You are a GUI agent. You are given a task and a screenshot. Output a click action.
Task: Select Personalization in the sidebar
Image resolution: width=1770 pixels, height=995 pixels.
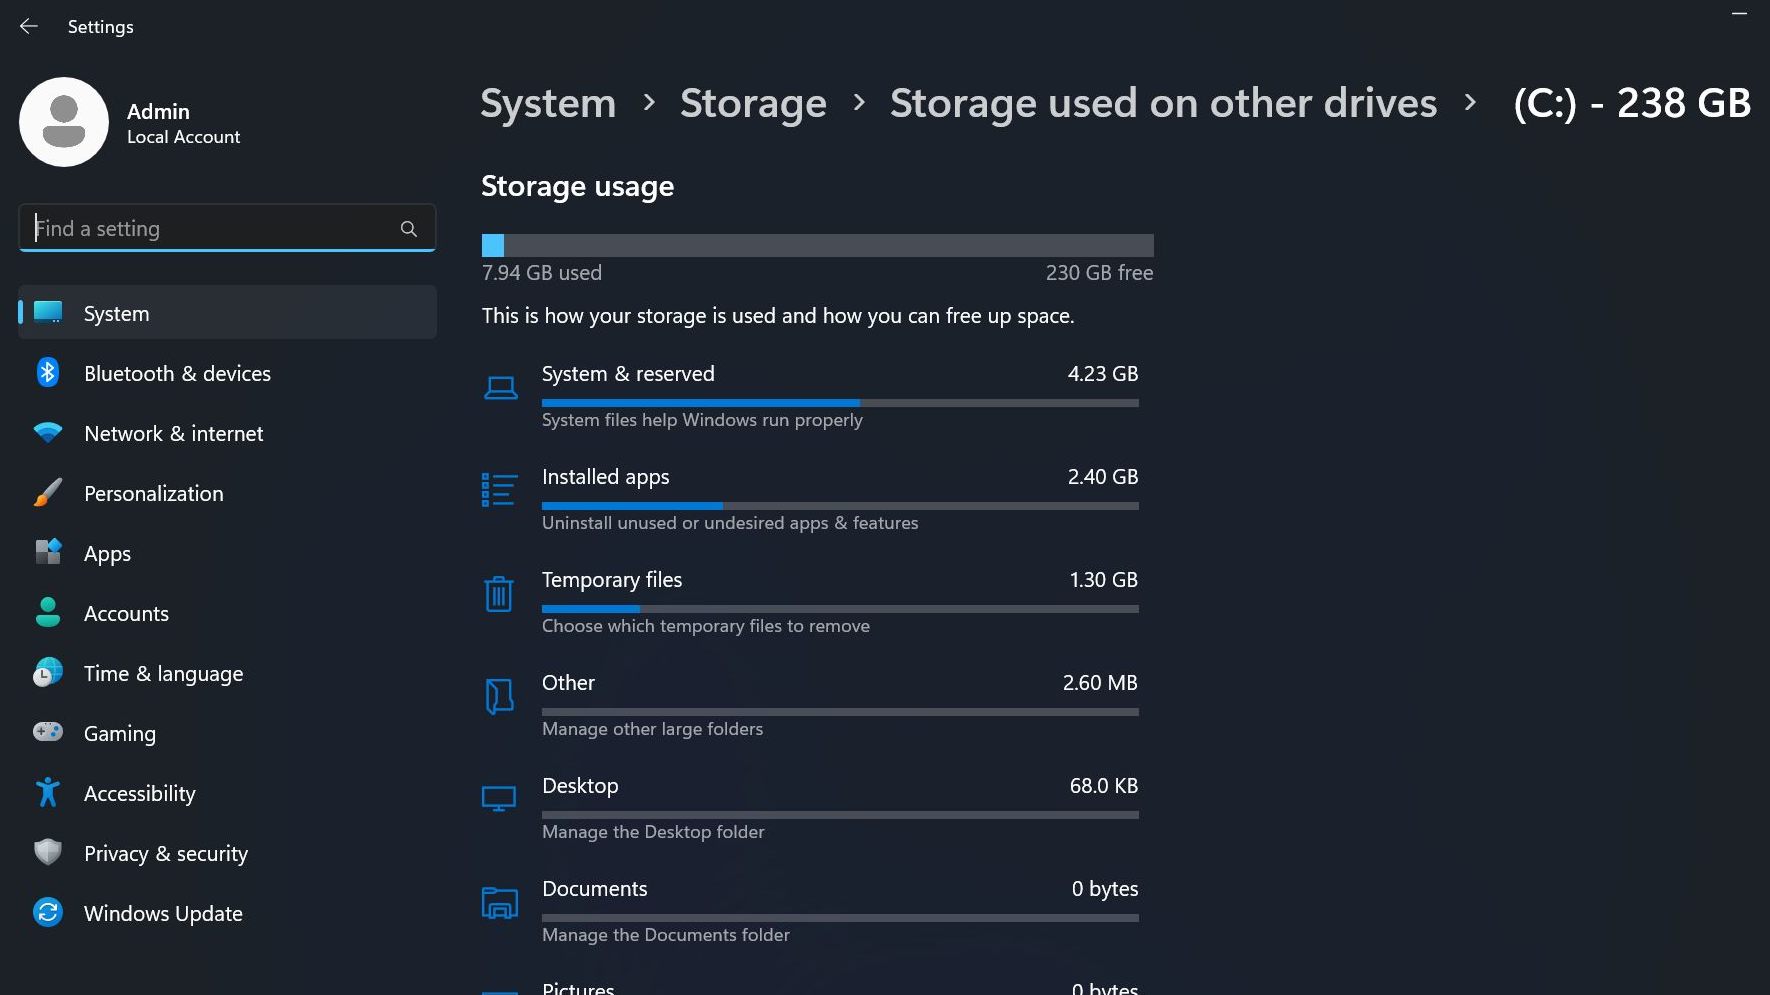(x=153, y=493)
